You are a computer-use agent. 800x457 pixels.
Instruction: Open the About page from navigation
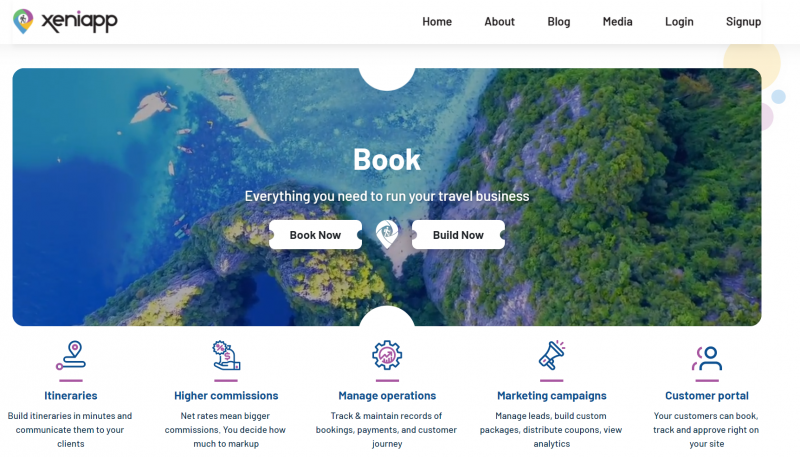click(499, 22)
